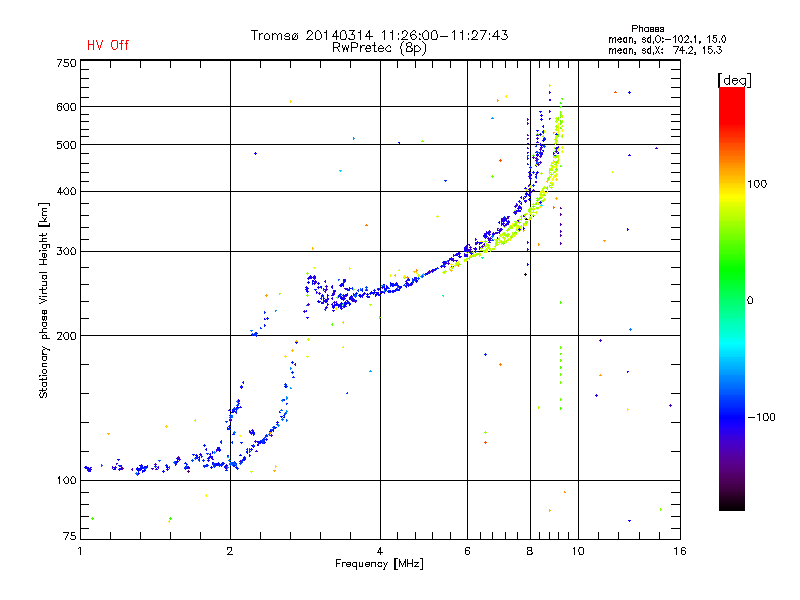Screen dimensions: 800x600
Task: Click the x-axis label '8'
Action: [x=530, y=551]
